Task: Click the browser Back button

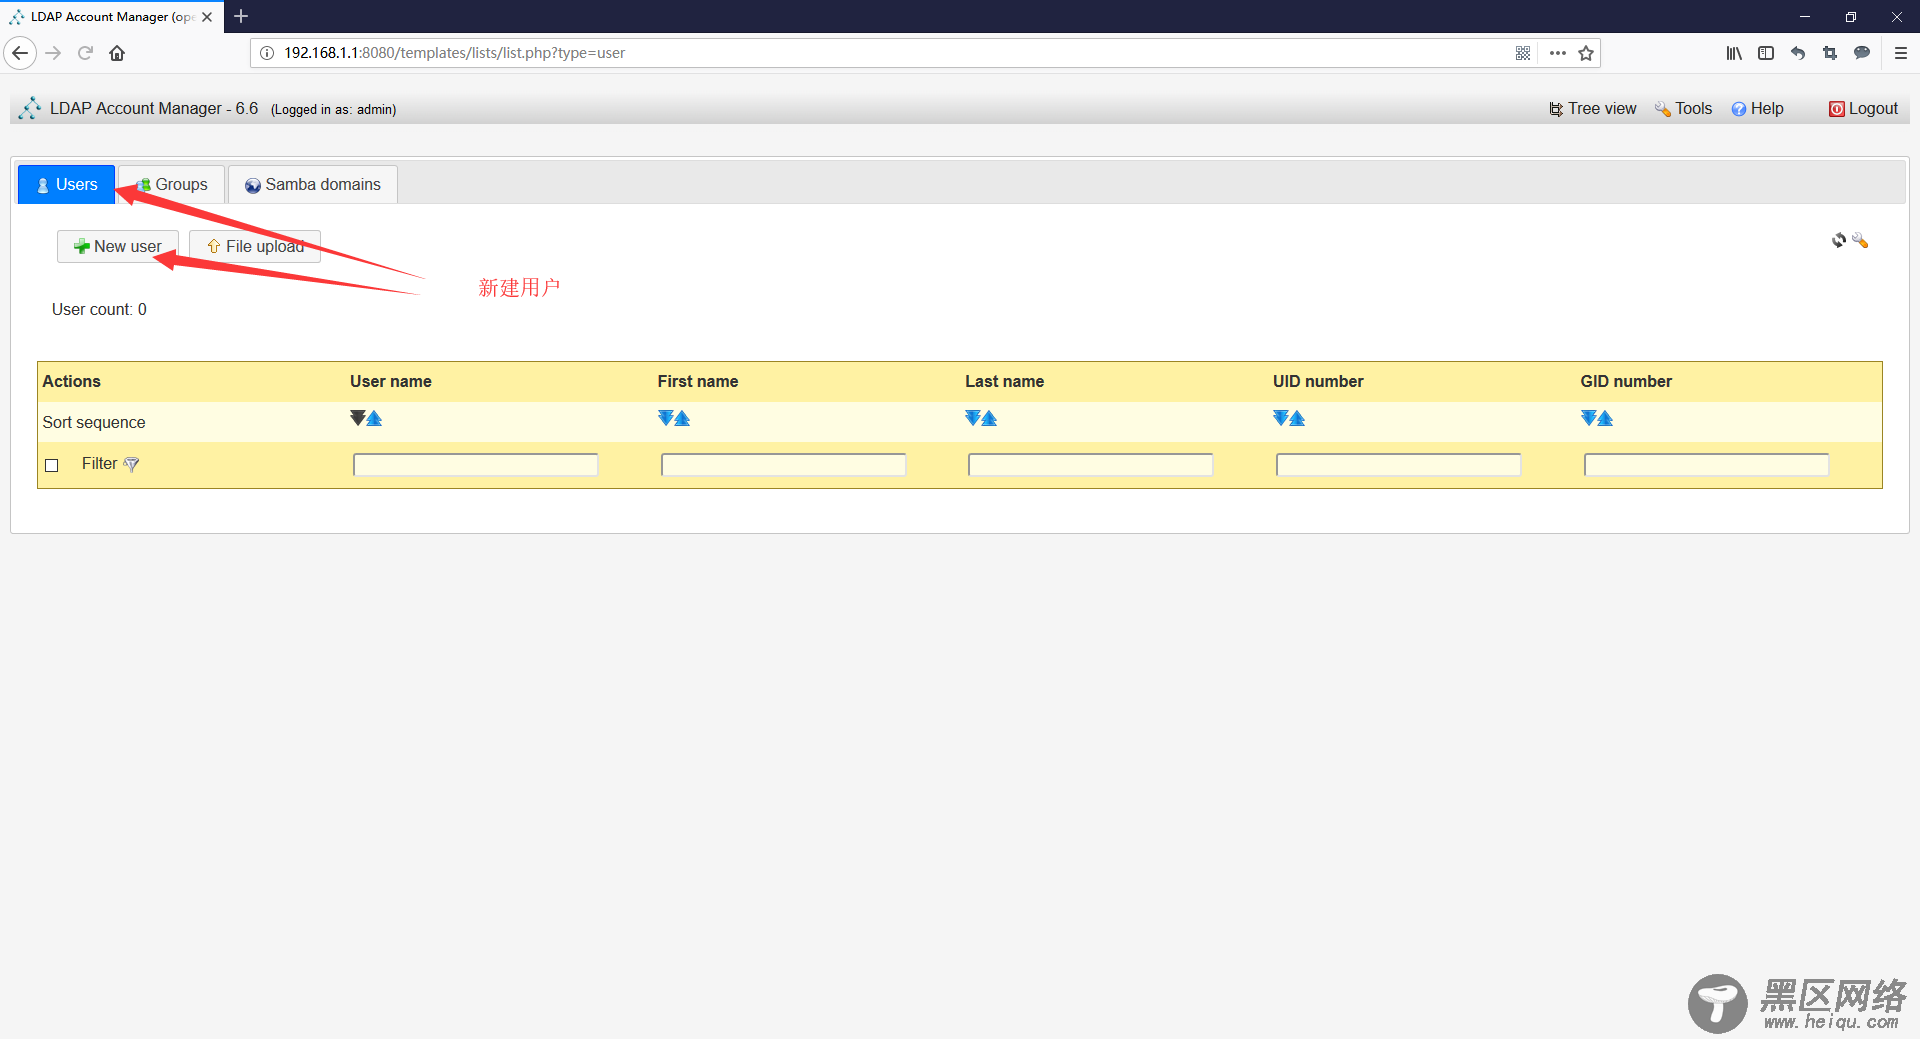Action: [20, 53]
